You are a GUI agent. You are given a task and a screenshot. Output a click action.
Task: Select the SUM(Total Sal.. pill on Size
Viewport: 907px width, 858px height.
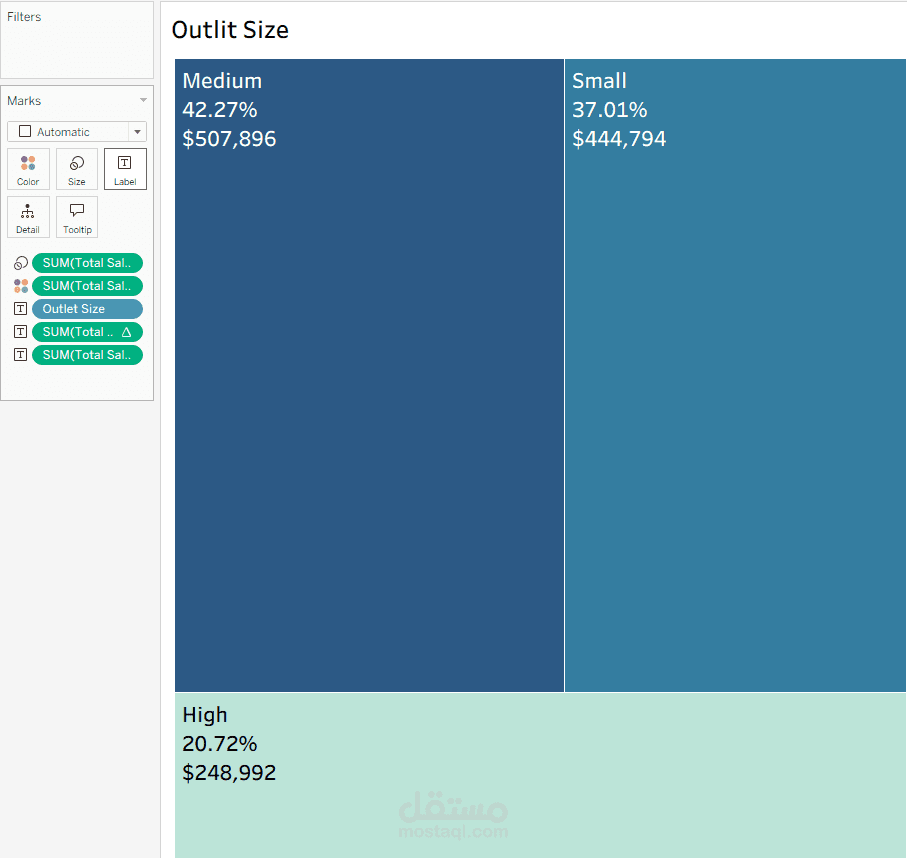click(87, 263)
